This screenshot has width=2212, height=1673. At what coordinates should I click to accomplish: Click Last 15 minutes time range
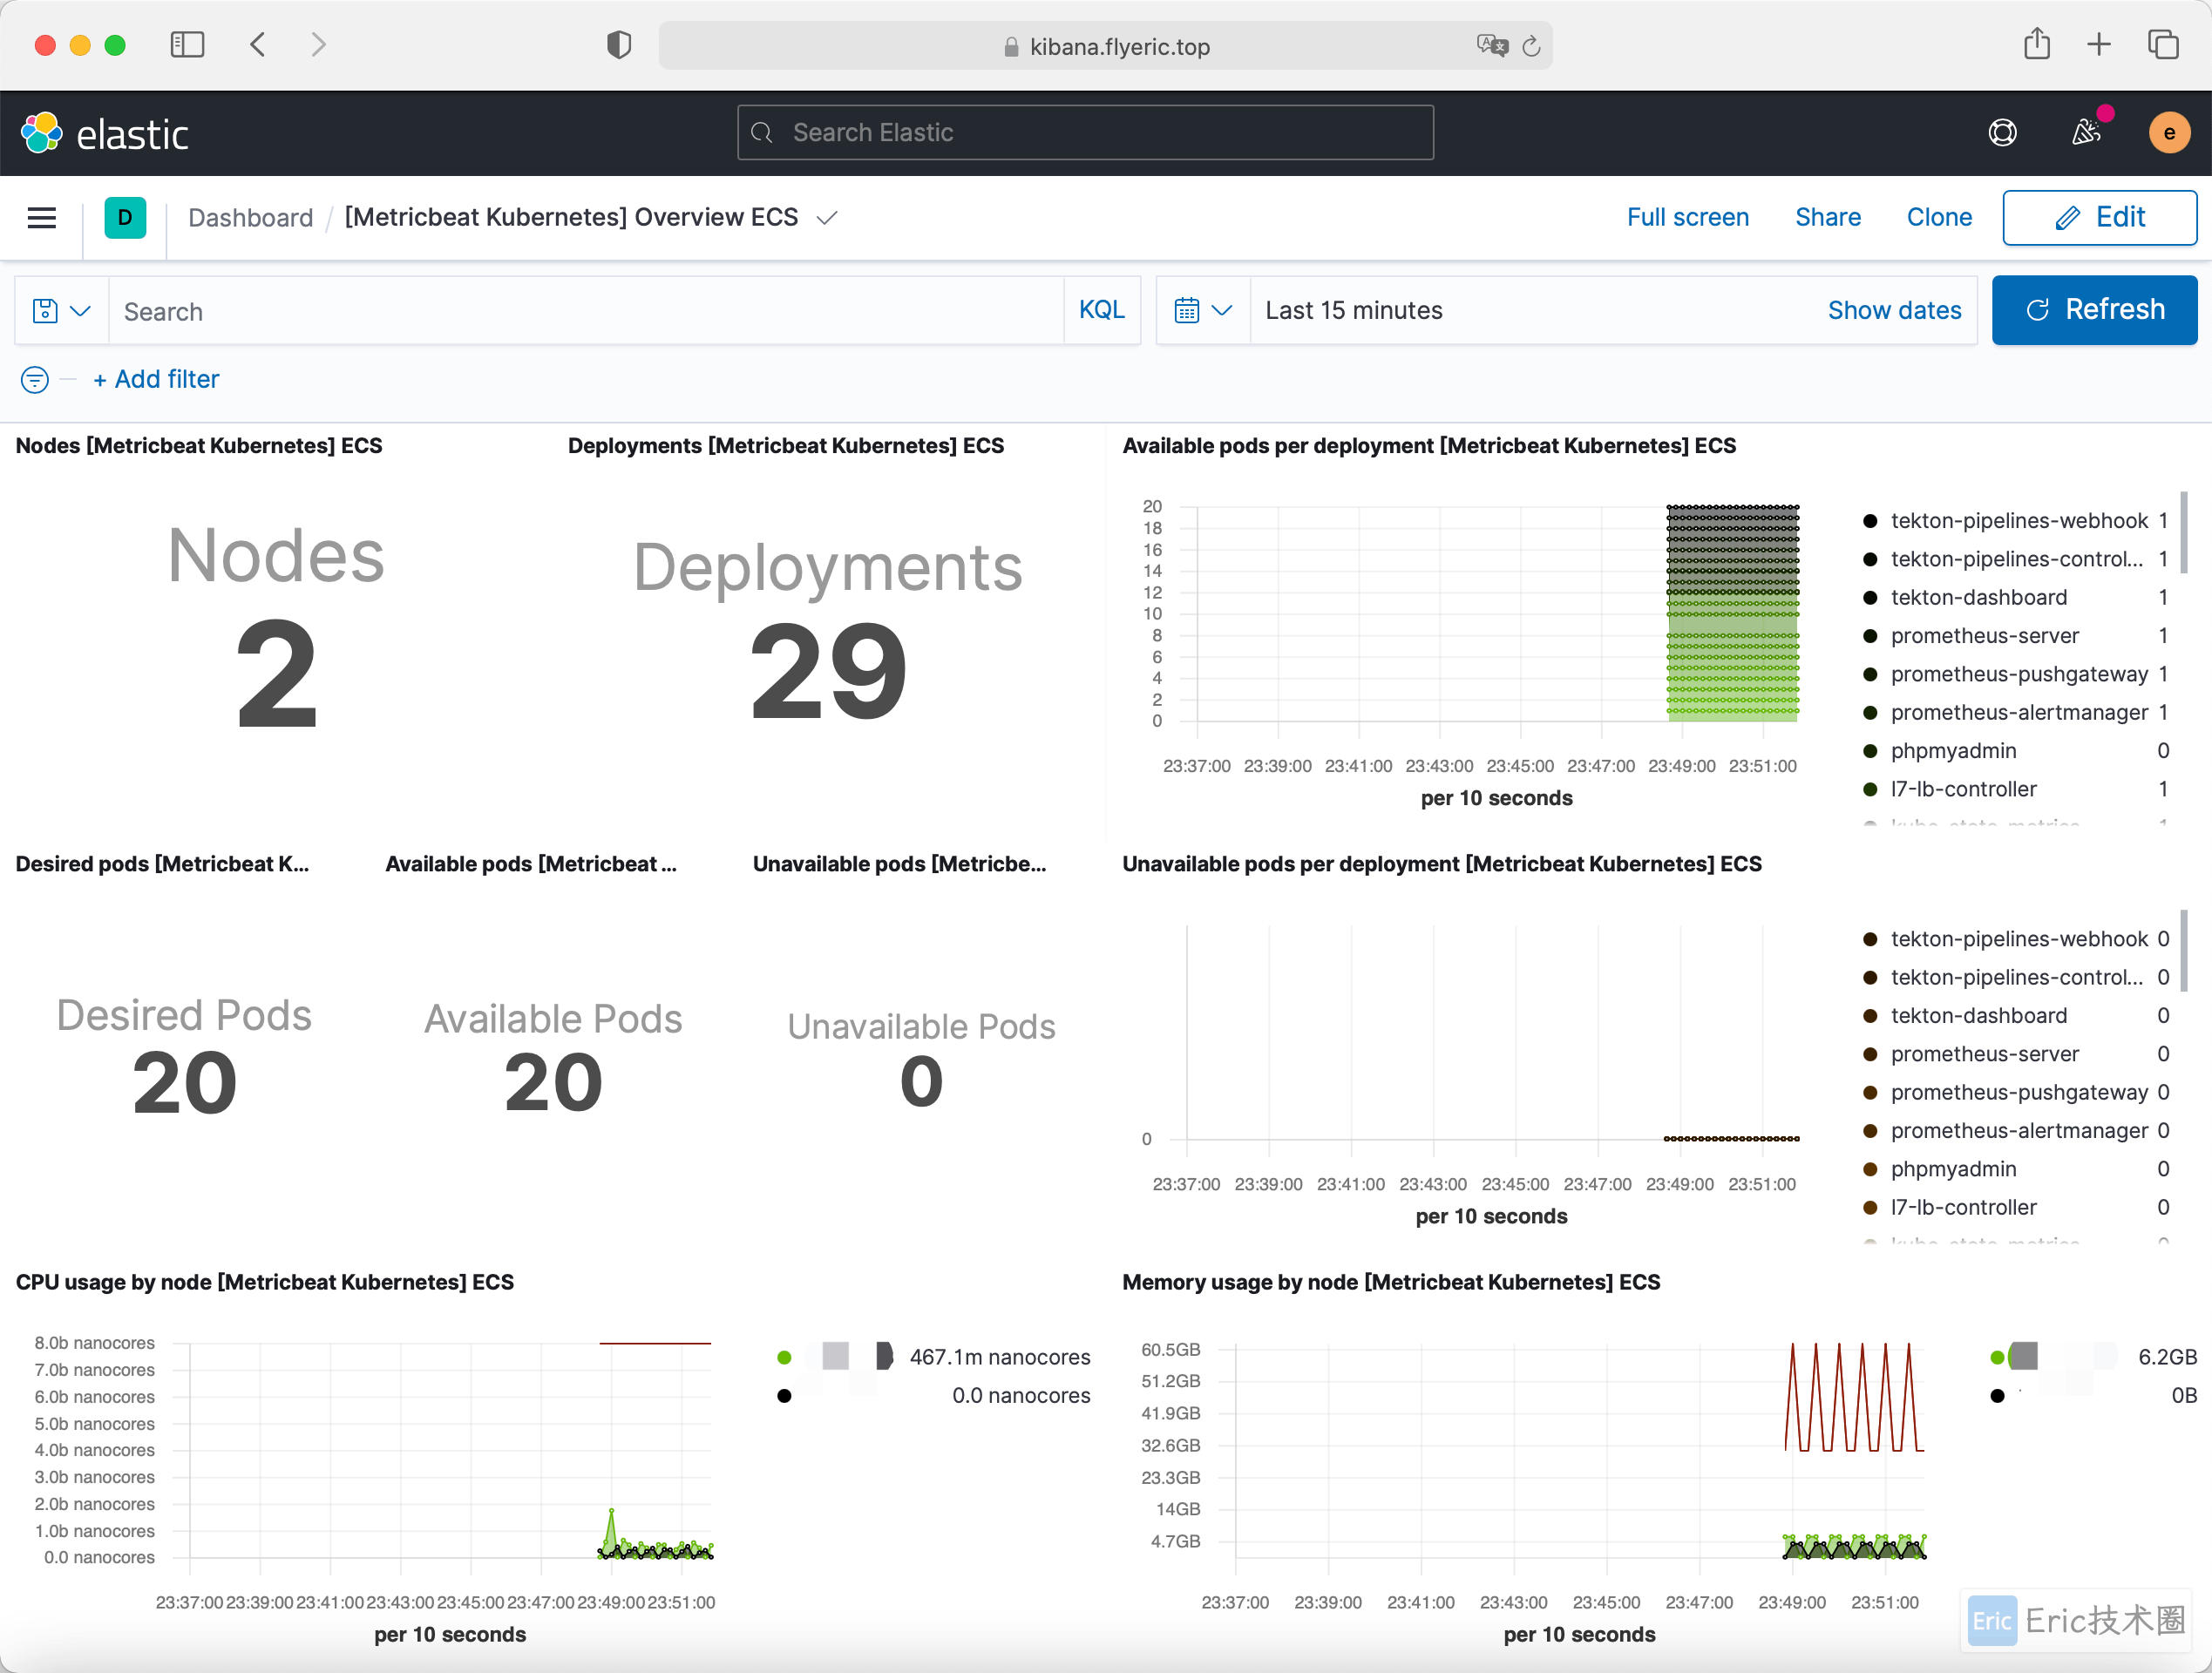(1353, 310)
